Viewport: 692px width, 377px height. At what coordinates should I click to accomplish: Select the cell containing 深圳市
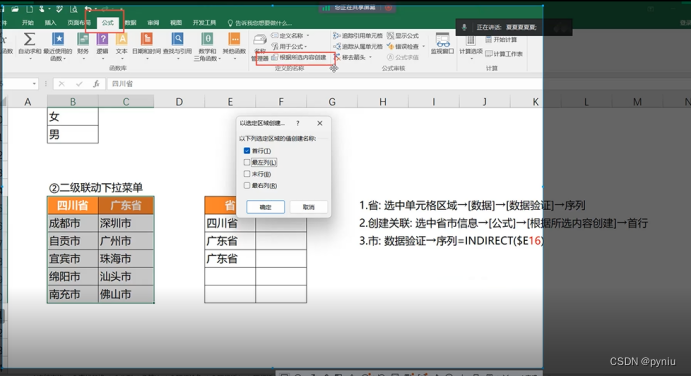[126, 223]
